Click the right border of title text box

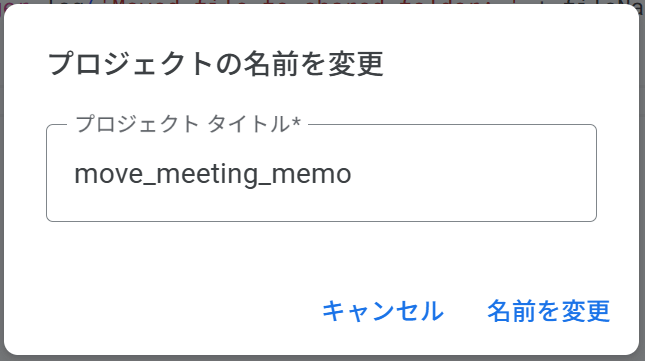pos(596,173)
